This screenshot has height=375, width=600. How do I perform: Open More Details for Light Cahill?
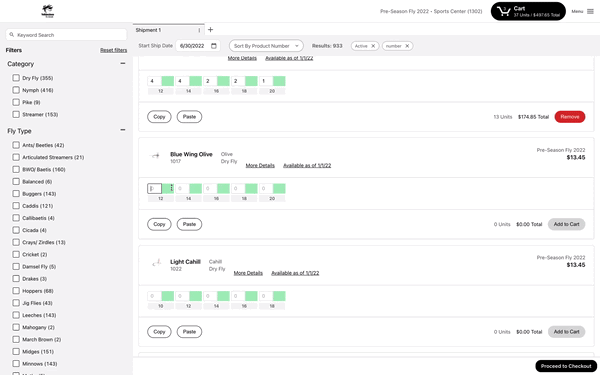coord(248,273)
